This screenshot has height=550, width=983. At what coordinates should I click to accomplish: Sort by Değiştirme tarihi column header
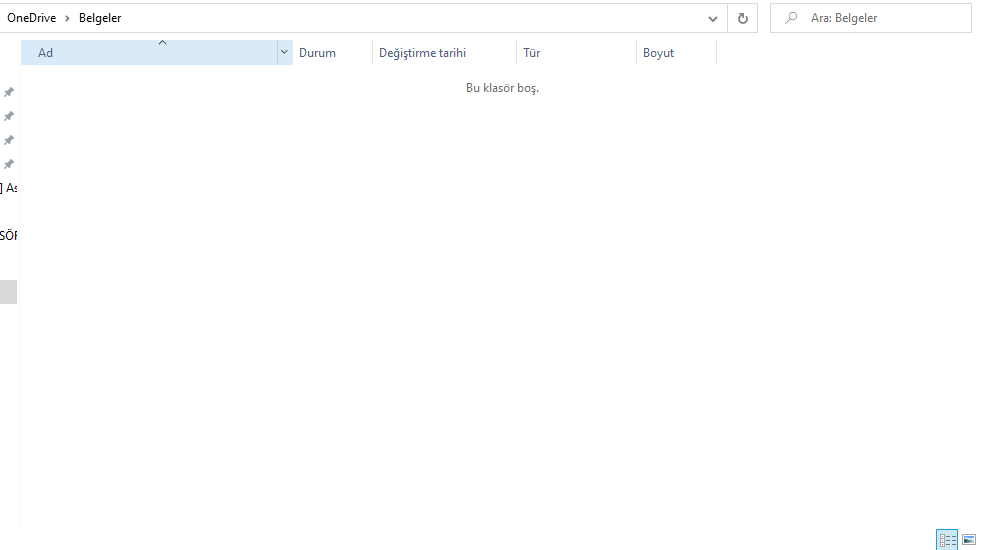coord(444,53)
